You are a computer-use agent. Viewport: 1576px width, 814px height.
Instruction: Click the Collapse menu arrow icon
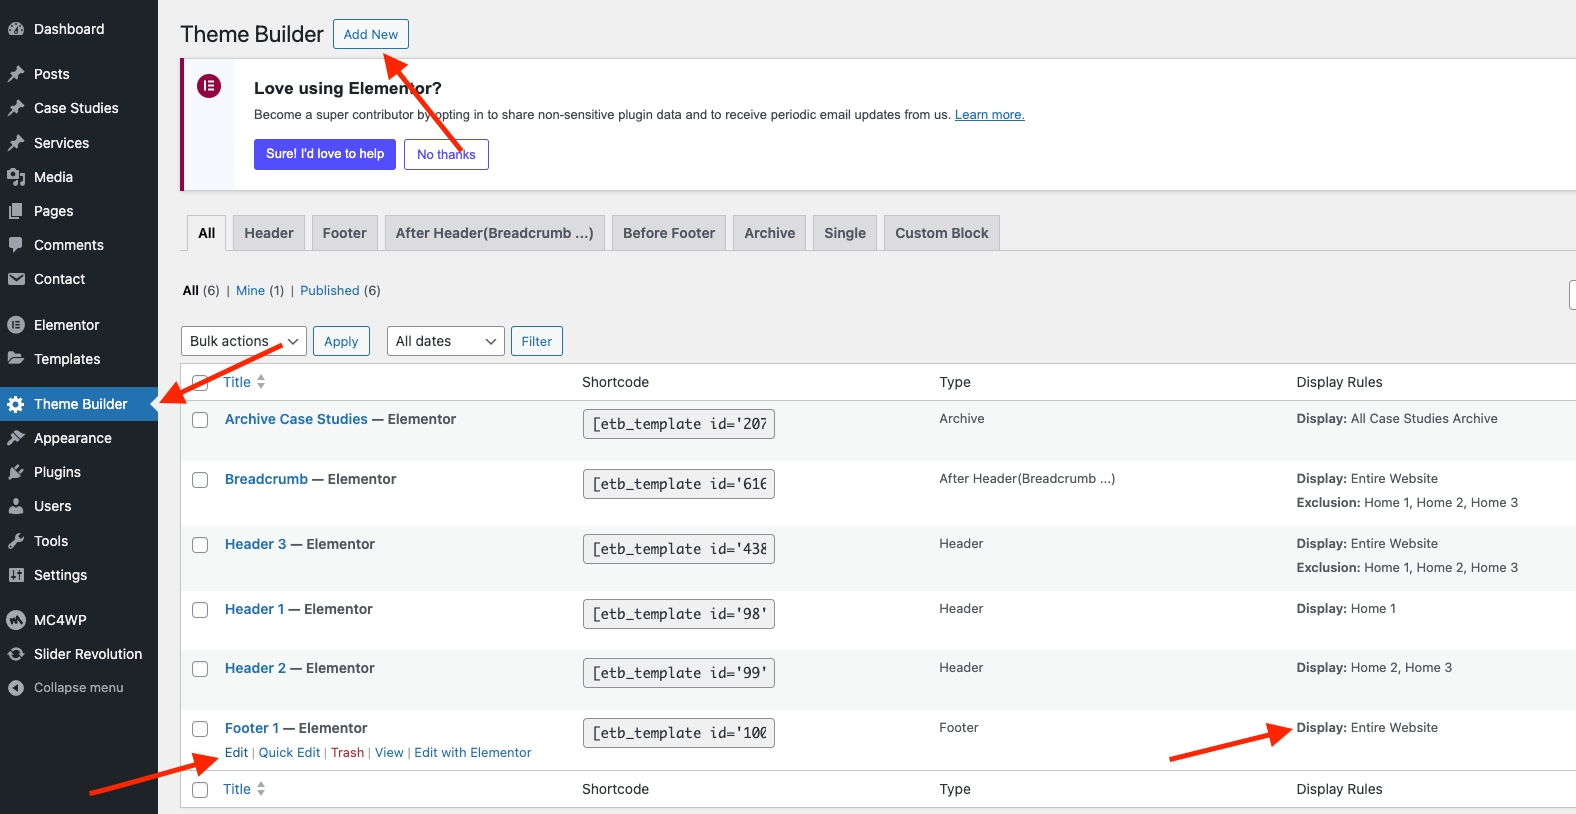(x=16, y=688)
